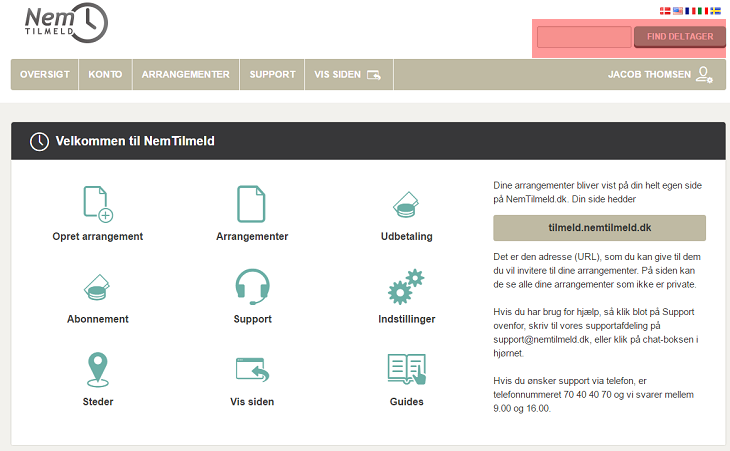This screenshot has height=451, width=730.
Task: Click the Opret arrangement label
Action: point(98,236)
